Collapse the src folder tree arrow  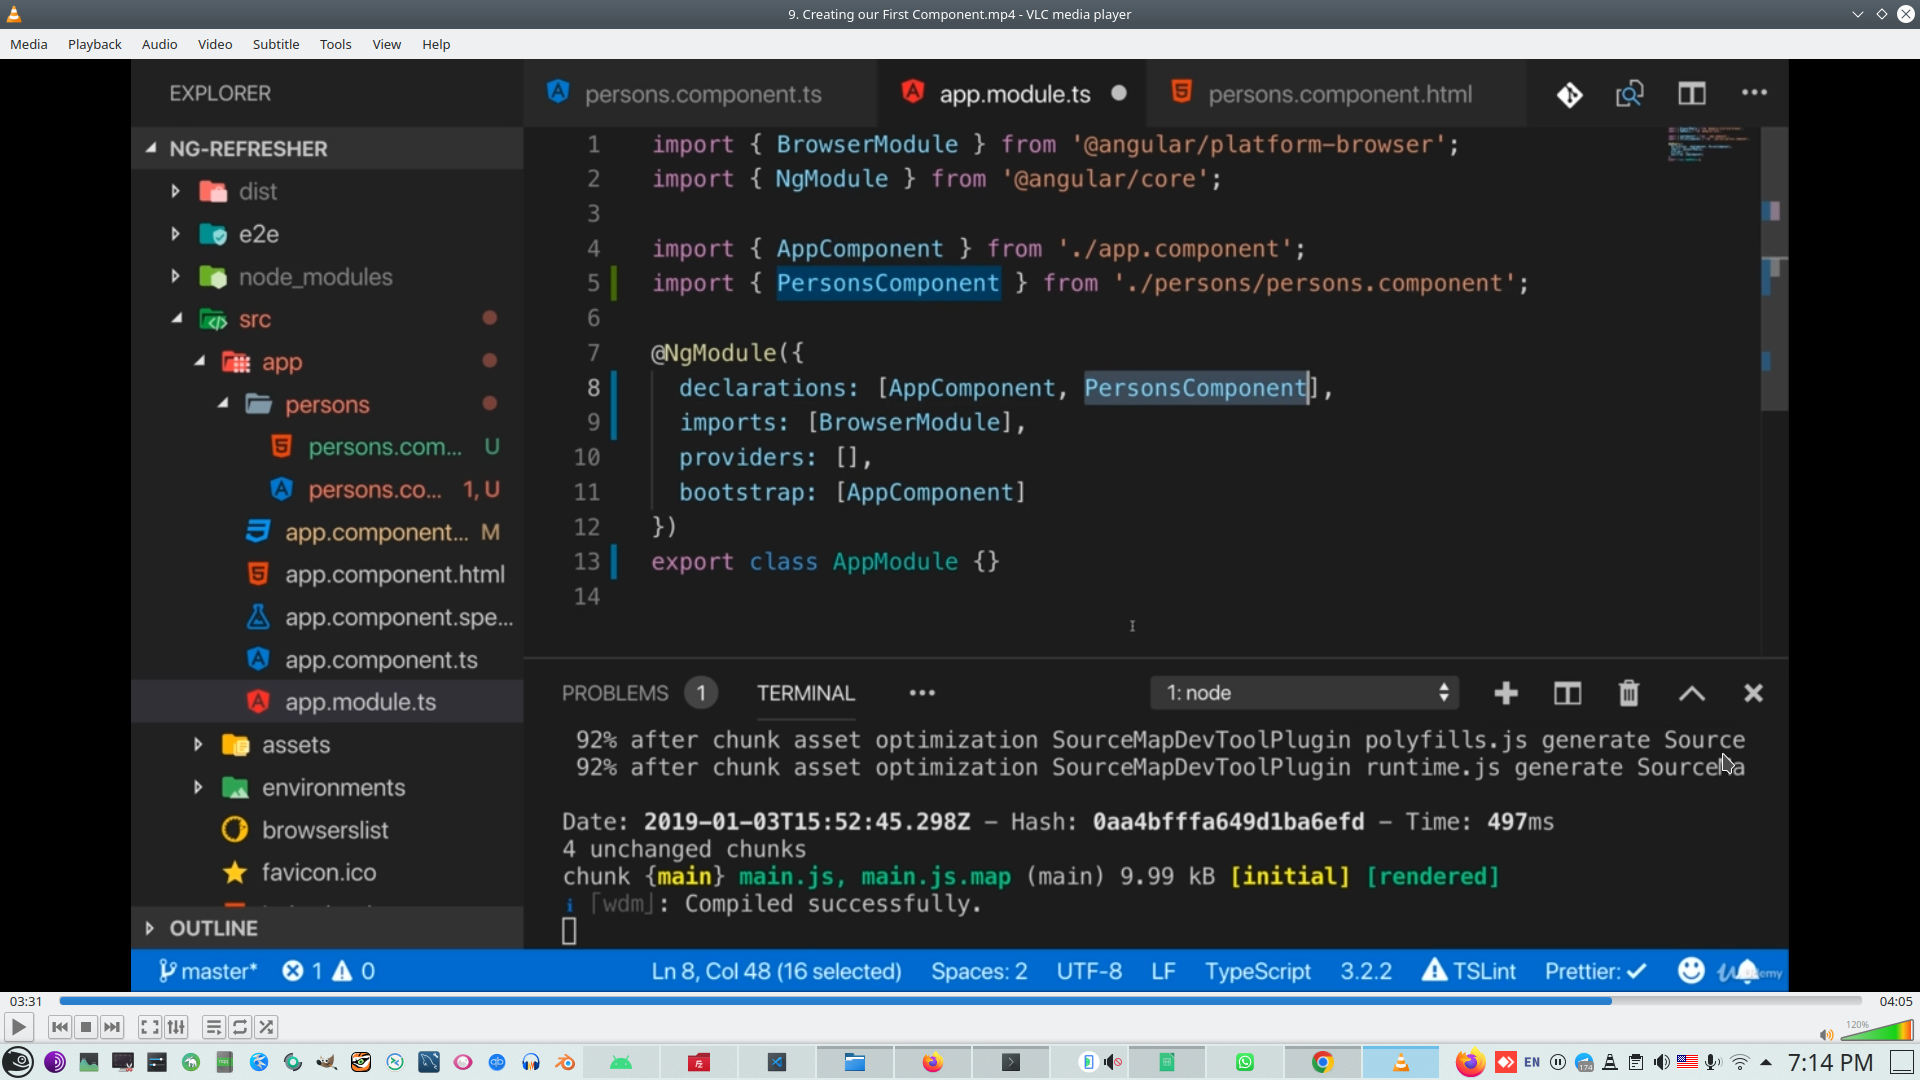pos(177,319)
